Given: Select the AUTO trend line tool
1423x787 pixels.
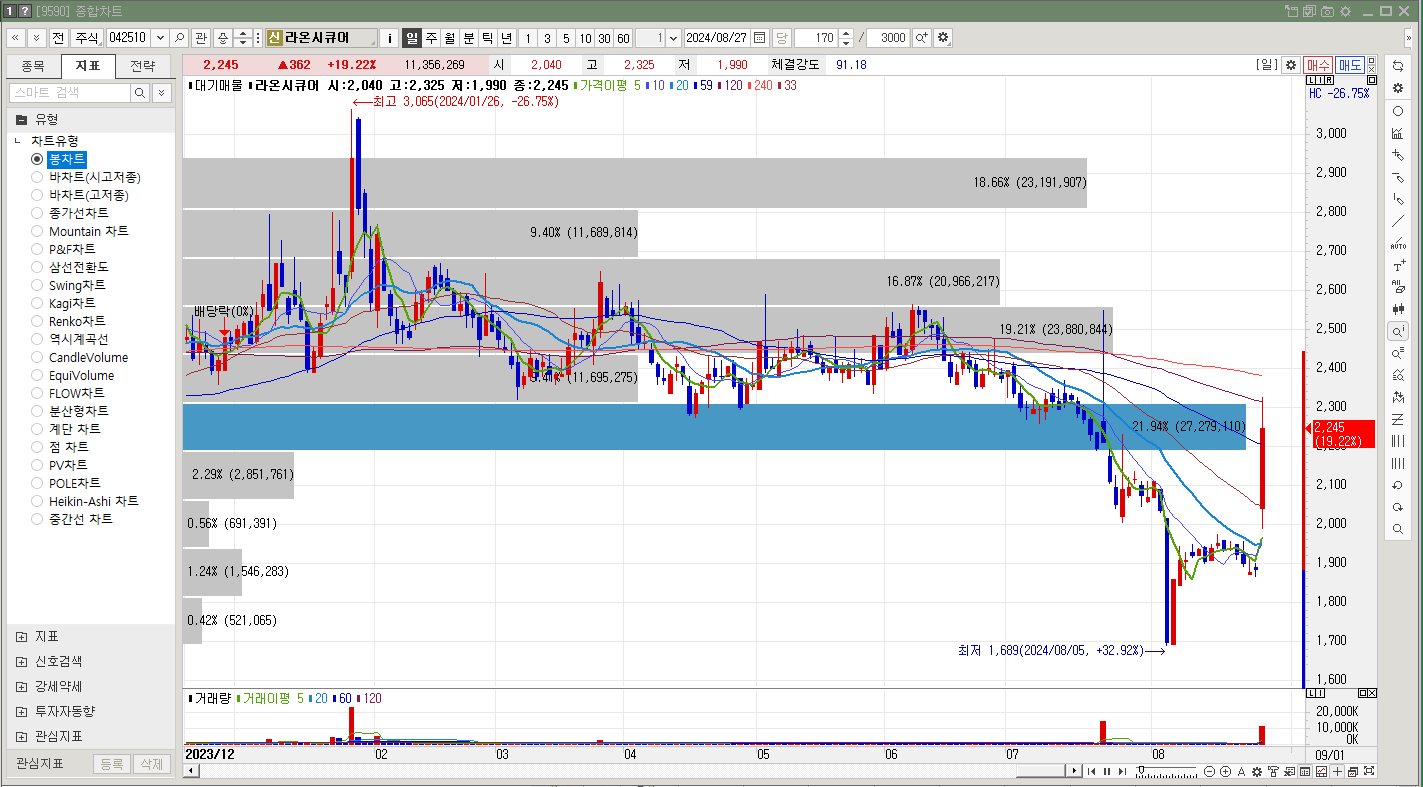Looking at the screenshot, I should point(1398,243).
